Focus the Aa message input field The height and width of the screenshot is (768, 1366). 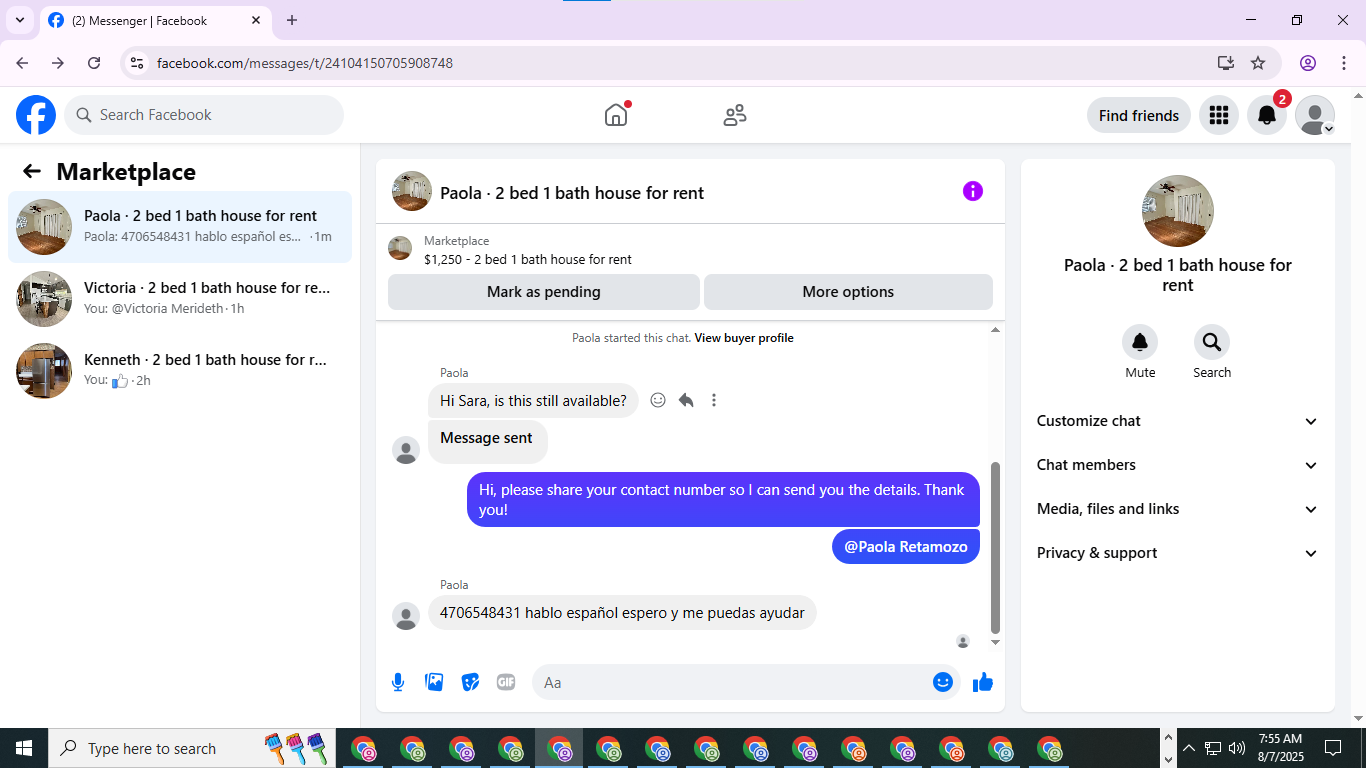tap(746, 682)
